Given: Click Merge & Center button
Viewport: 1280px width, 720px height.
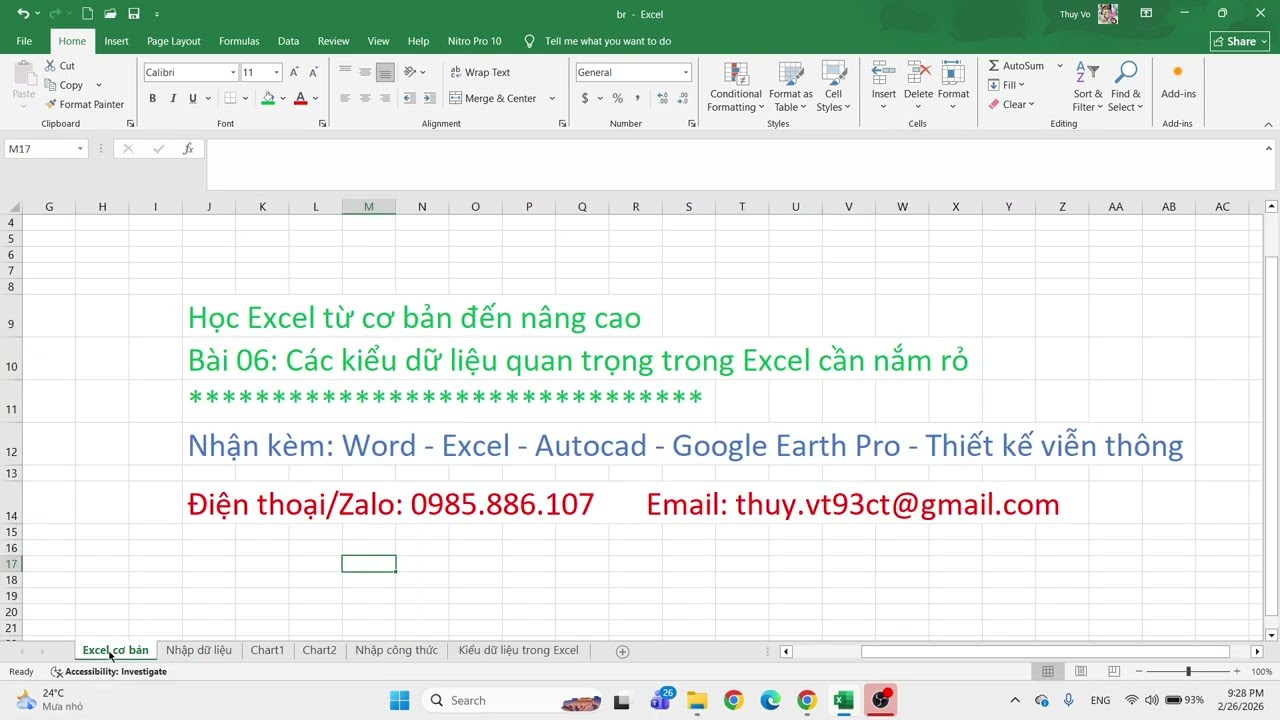Looking at the screenshot, I should click(x=493, y=98).
